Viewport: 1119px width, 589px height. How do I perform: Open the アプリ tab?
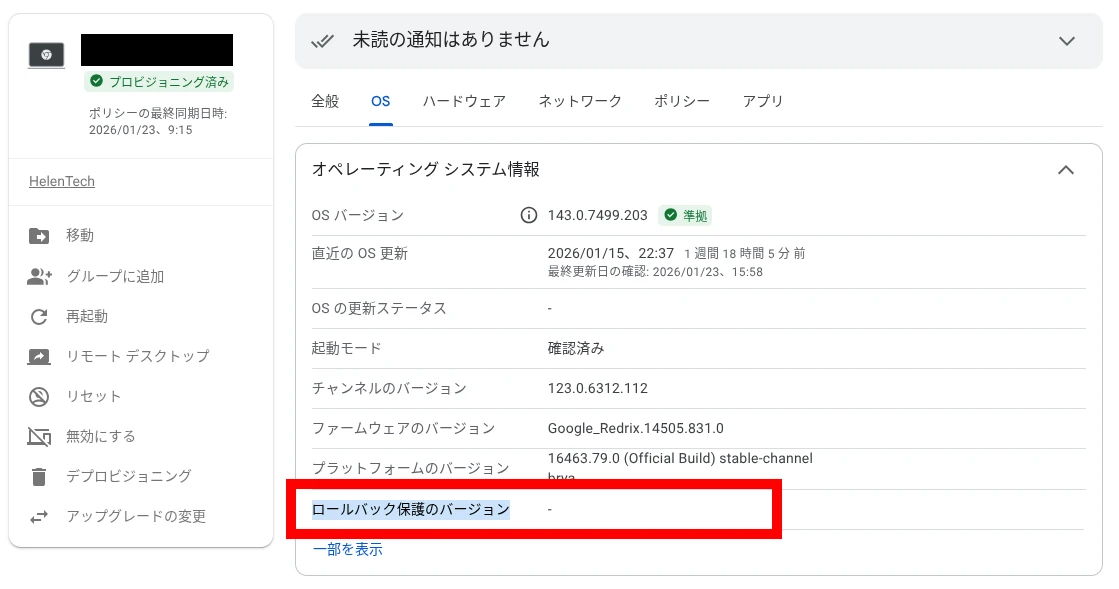(x=763, y=101)
